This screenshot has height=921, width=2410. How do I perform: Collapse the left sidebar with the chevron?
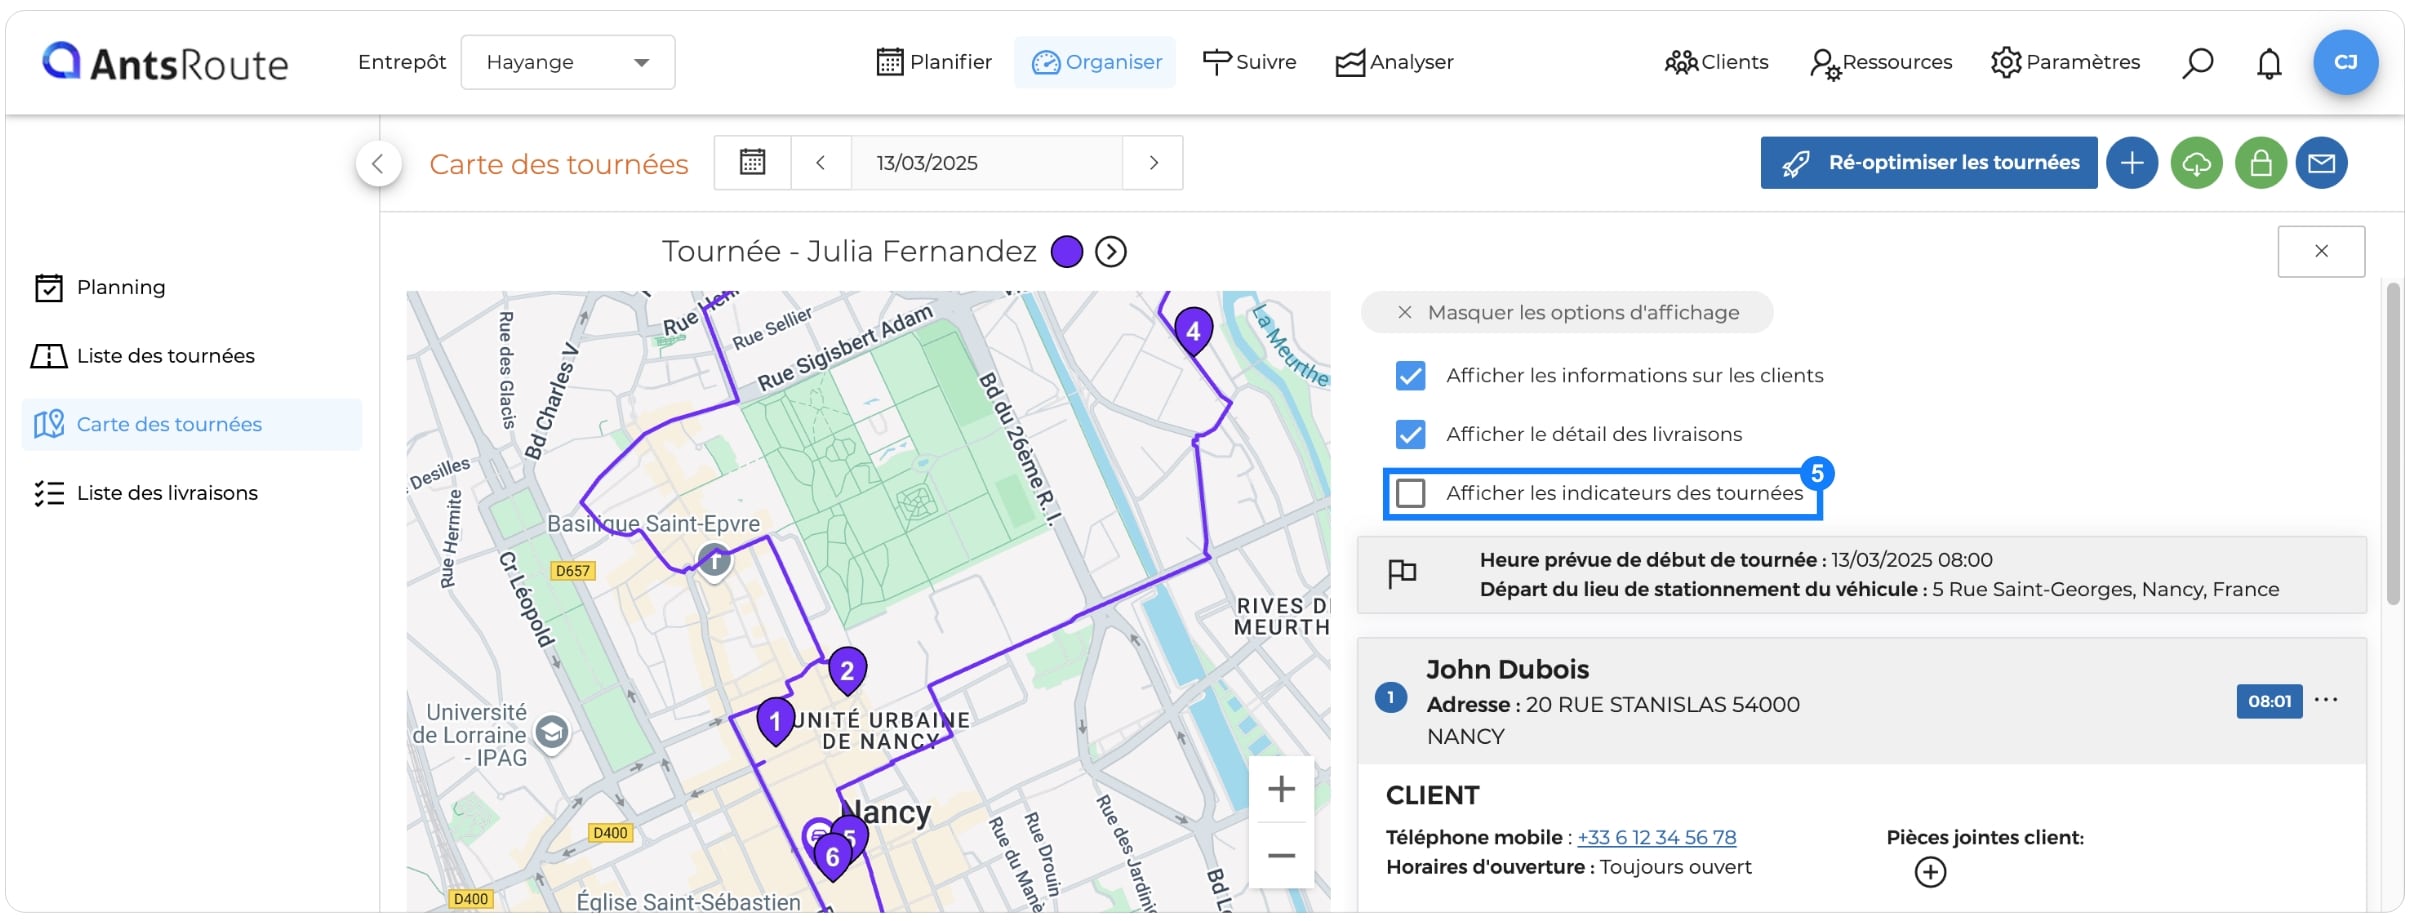pos(378,164)
